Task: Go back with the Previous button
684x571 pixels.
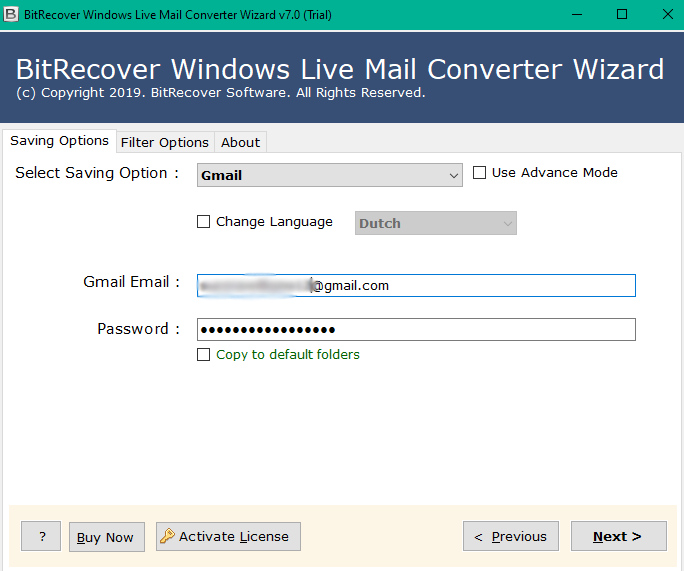Action: [x=511, y=536]
